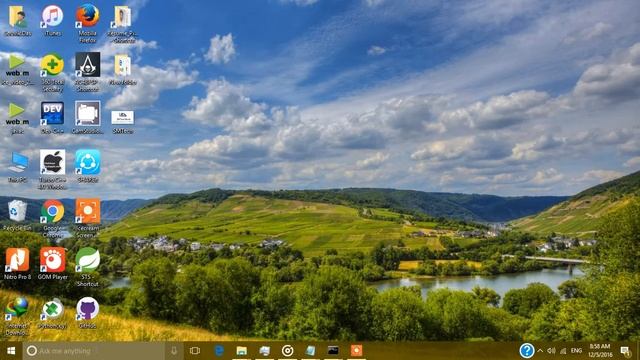Select the New folder desktop icon
Viewport: 640px width, 360px height.
coord(122,69)
